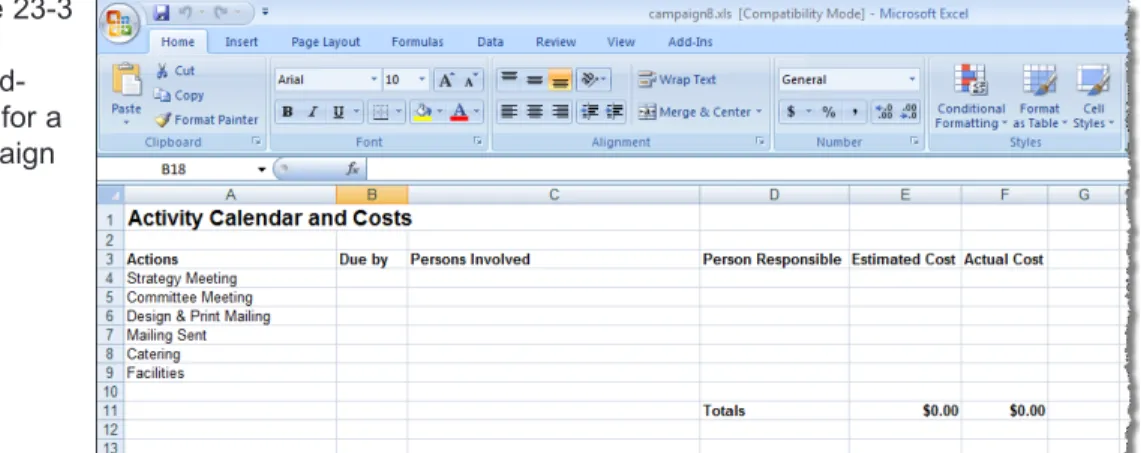1141x453 pixels.
Task: Click the Increase Indent icon
Action: [x=615, y=112]
